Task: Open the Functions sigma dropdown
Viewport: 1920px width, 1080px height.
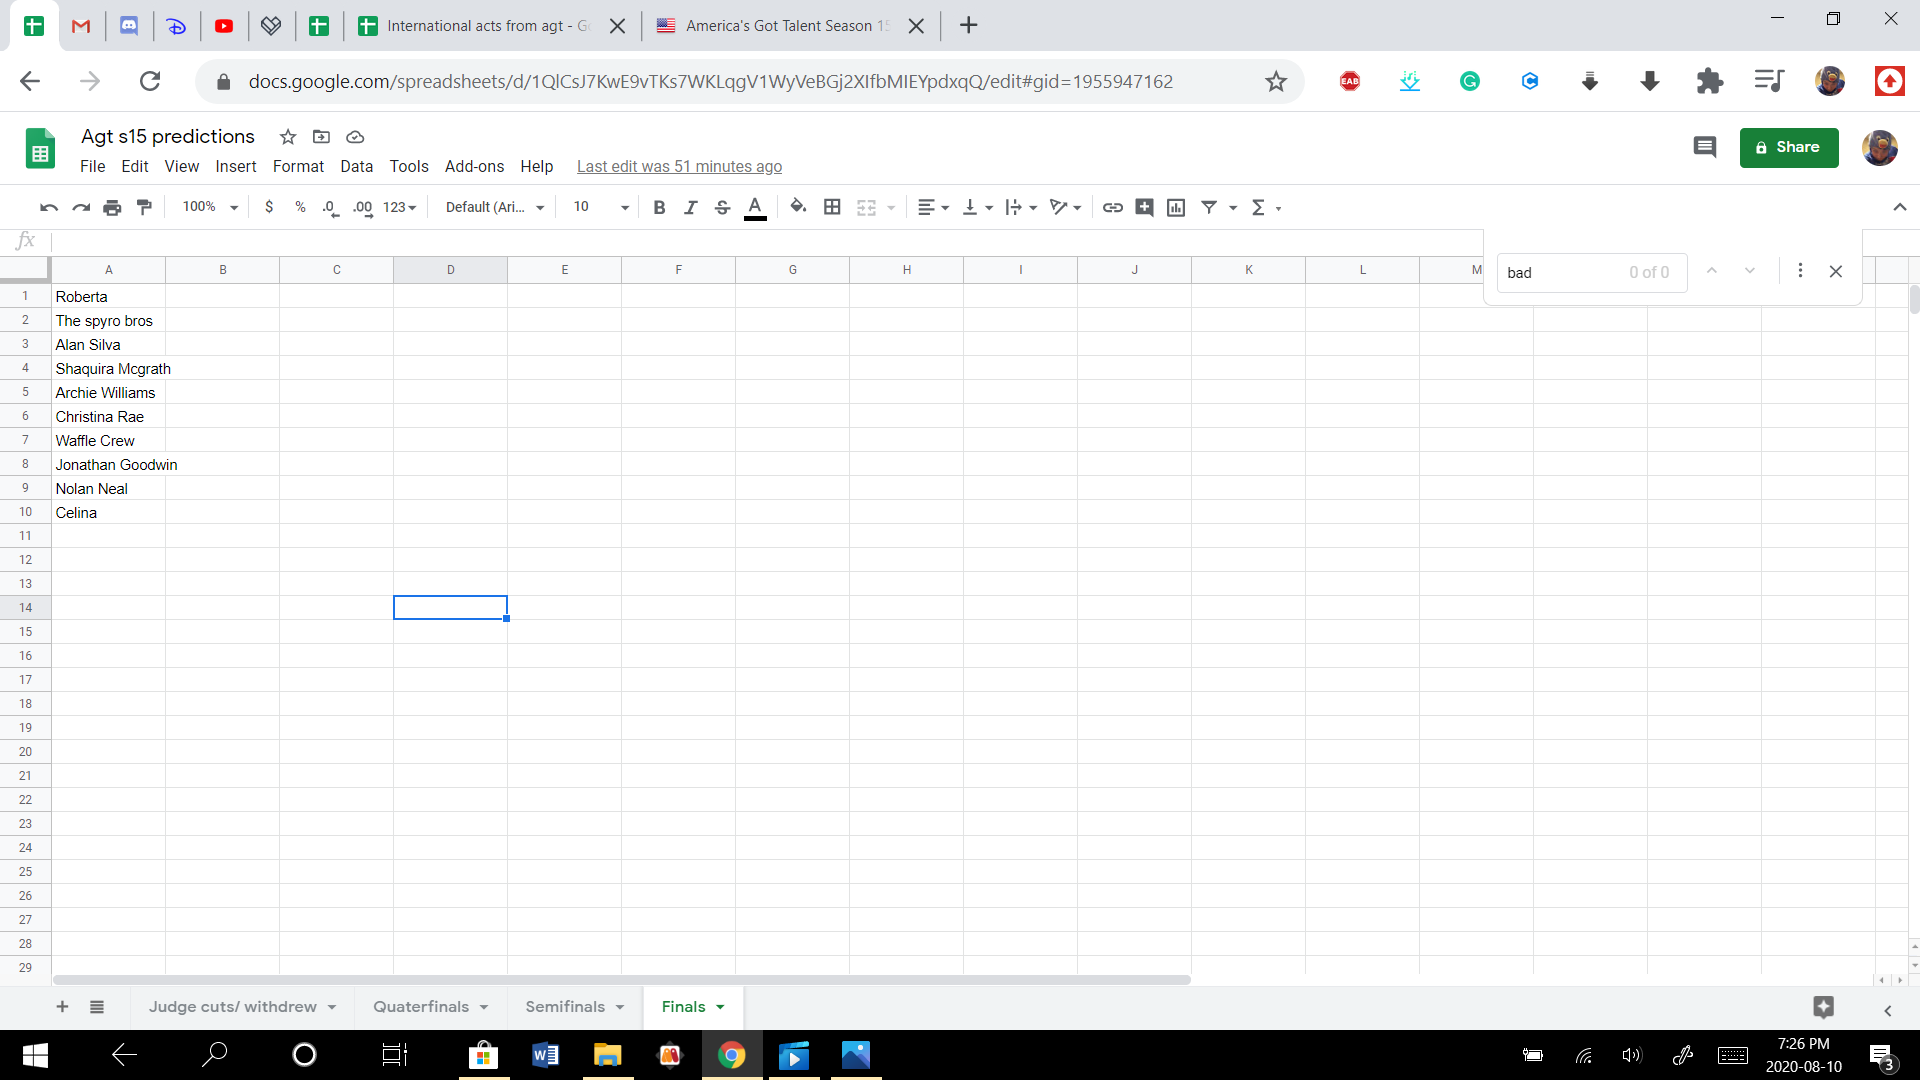Action: click(x=1266, y=207)
